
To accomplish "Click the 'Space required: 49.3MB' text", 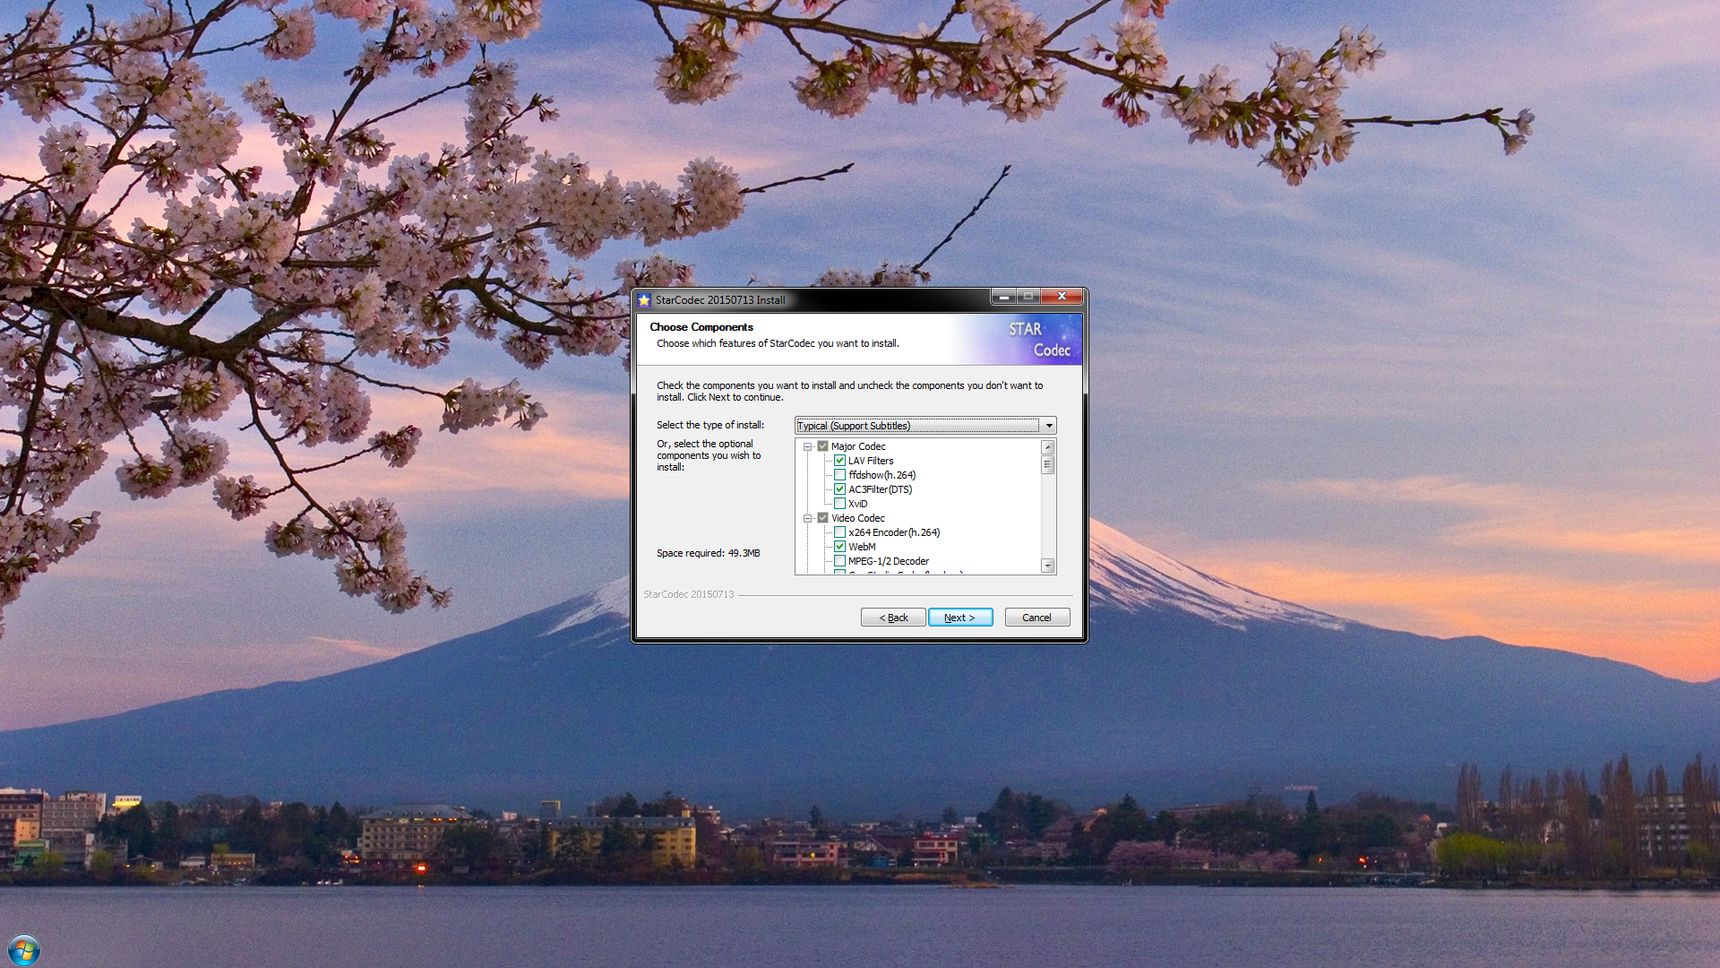I will tap(708, 553).
